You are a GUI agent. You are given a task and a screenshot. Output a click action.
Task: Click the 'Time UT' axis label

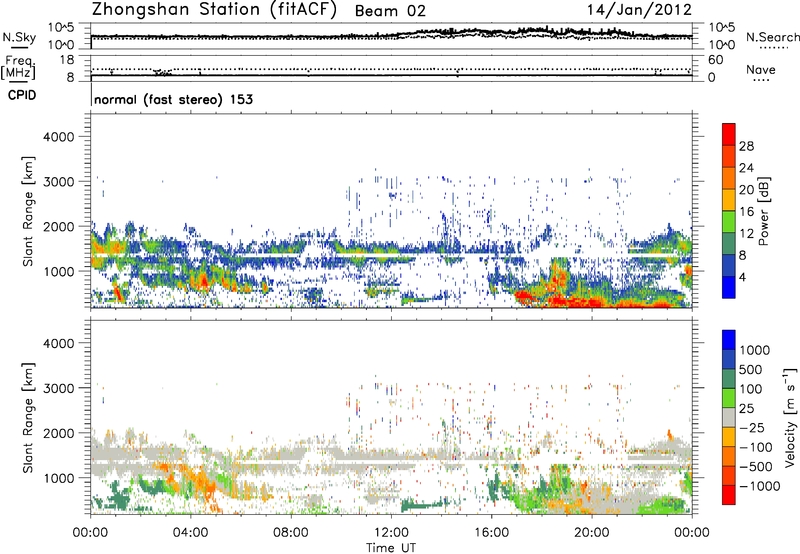[x=391, y=548]
